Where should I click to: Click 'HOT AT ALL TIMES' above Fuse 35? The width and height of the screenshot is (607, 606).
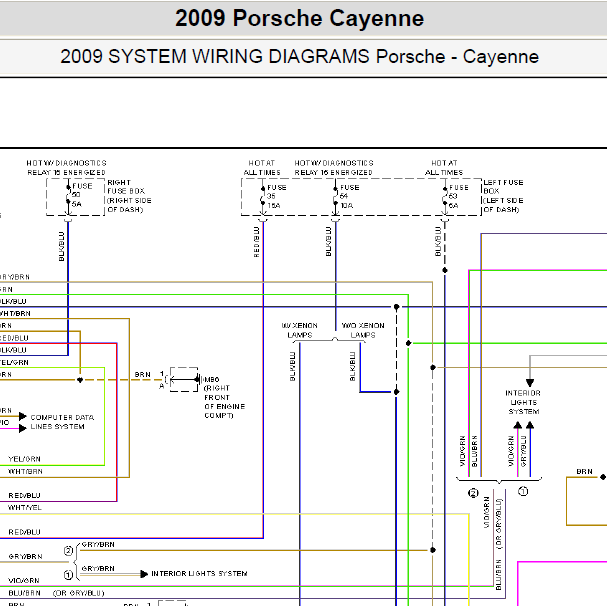[262, 168]
